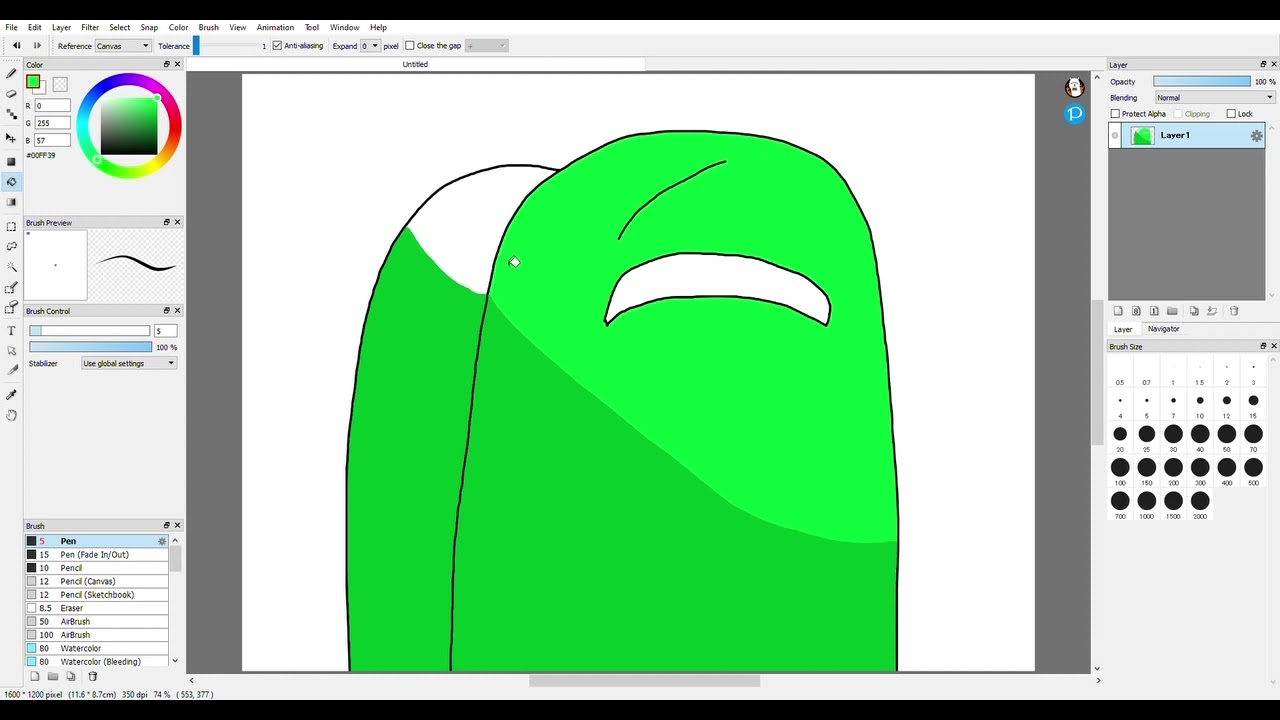Viewport: 1280px width, 720px height.
Task: Open the Reference Canvas dropdown
Action: click(x=123, y=46)
